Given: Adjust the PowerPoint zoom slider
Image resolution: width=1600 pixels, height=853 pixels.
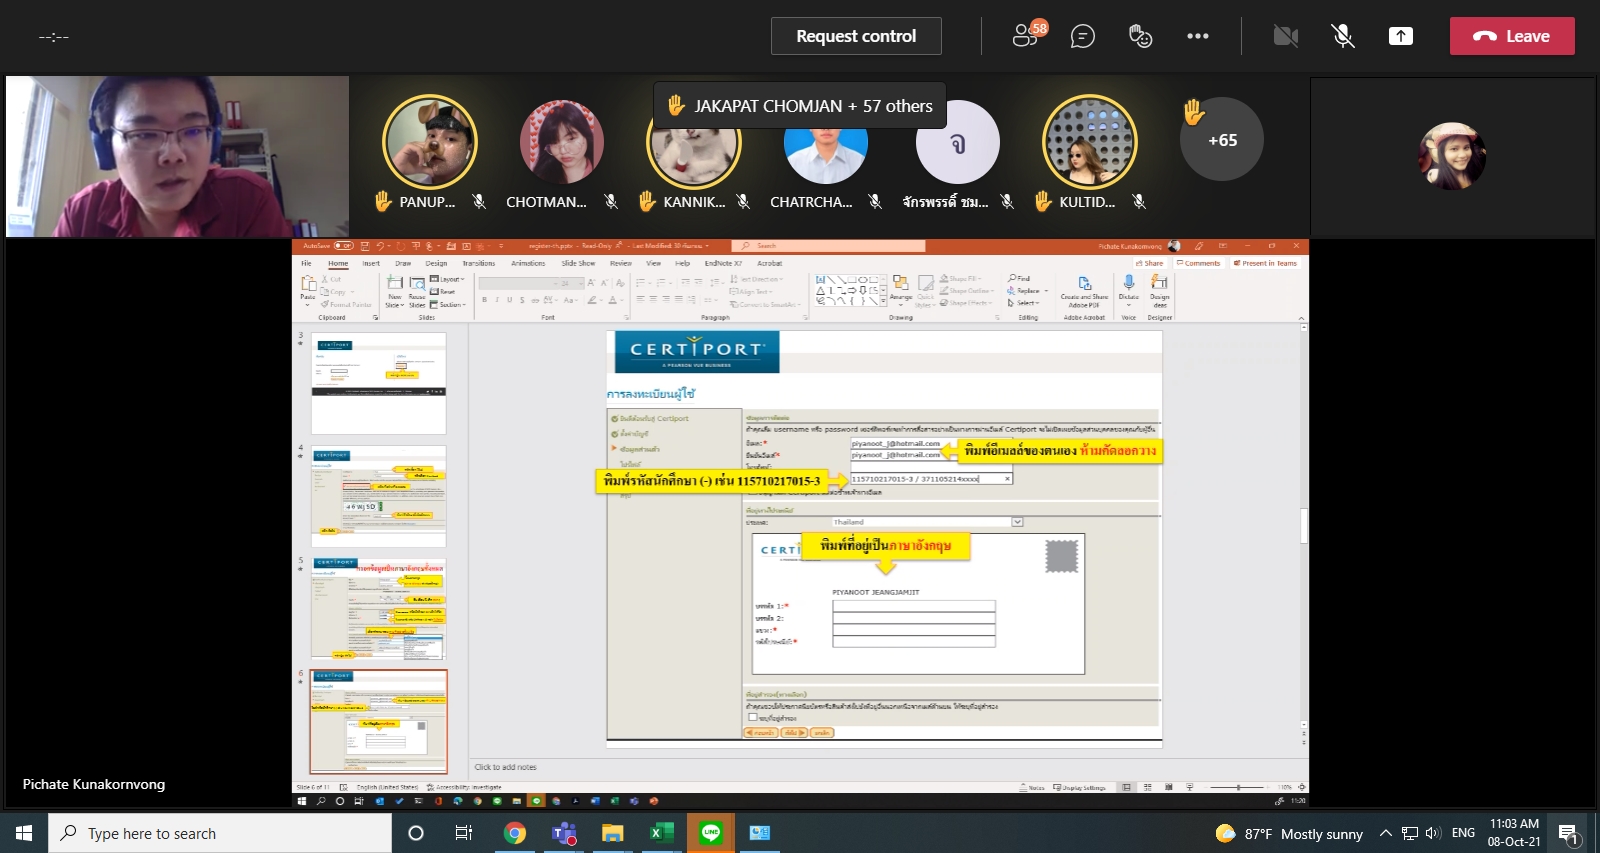Looking at the screenshot, I should coord(1238,788).
